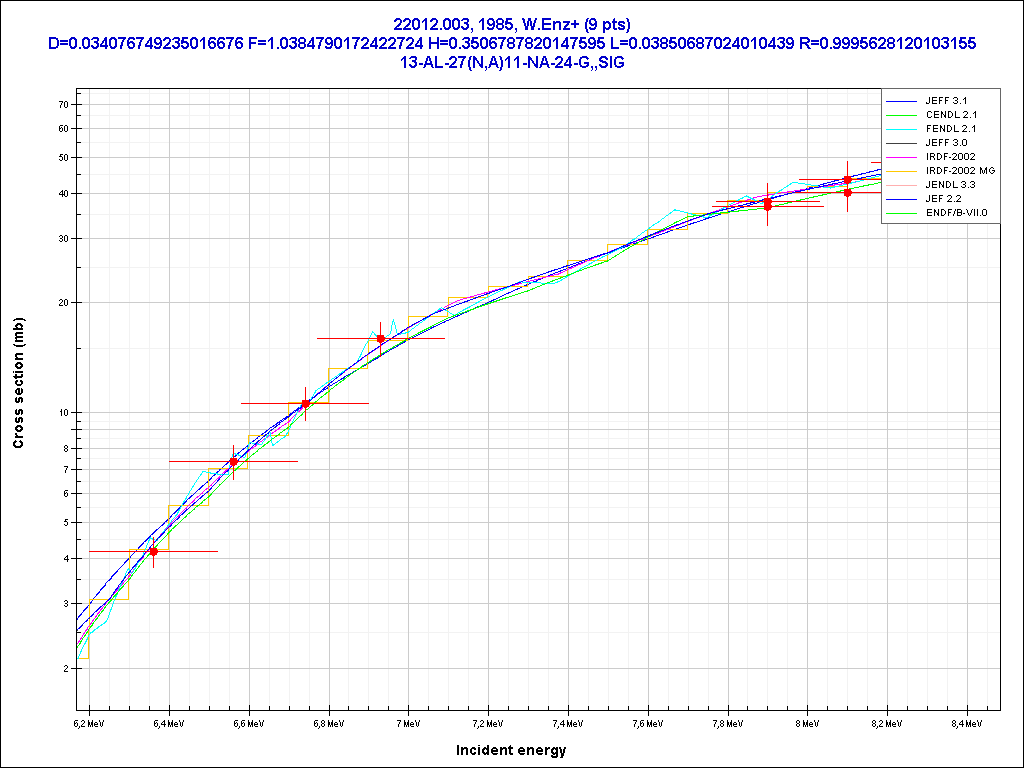Click the line swatch beside JEFF 3.1

901,101
